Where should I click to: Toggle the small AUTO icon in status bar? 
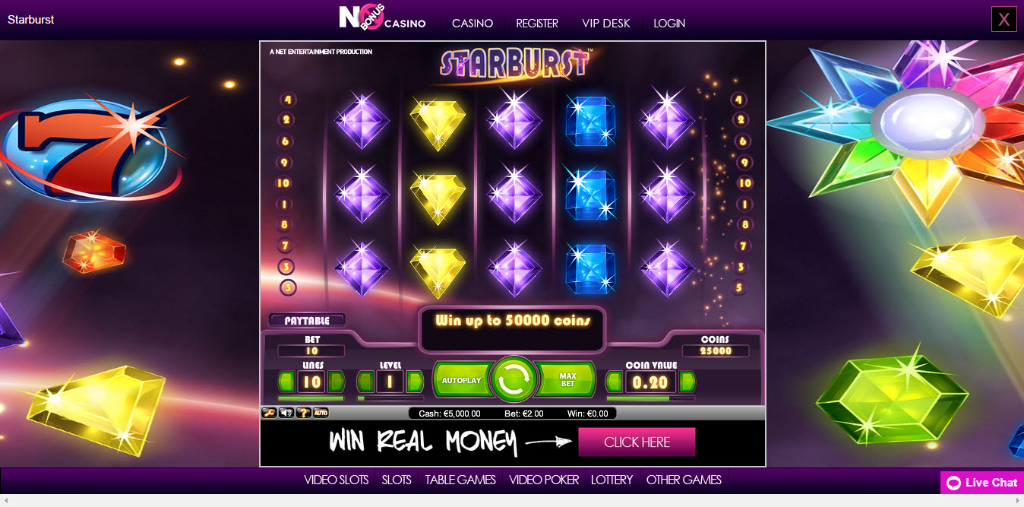coord(321,412)
